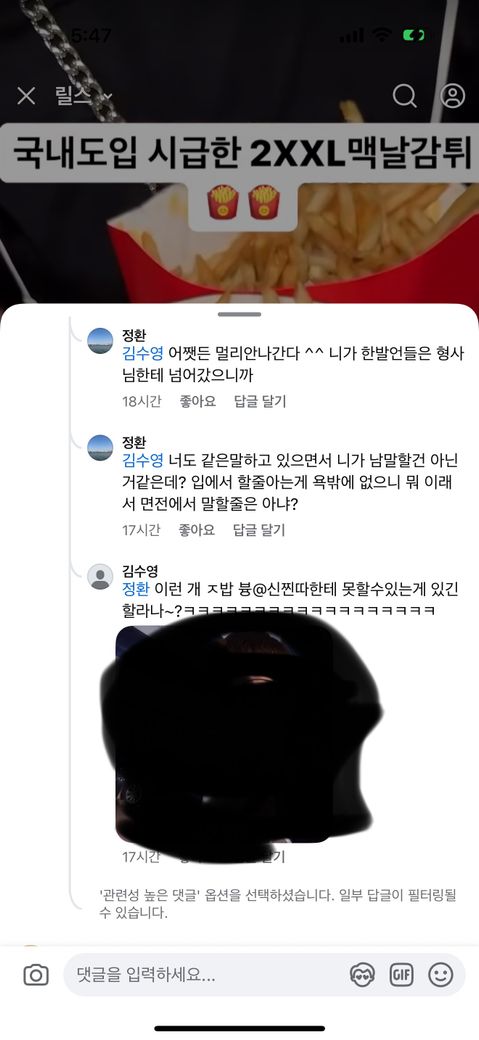Open the 김수영 commenter name
This screenshot has height=1040, width=479.
(x=140, y=571)
